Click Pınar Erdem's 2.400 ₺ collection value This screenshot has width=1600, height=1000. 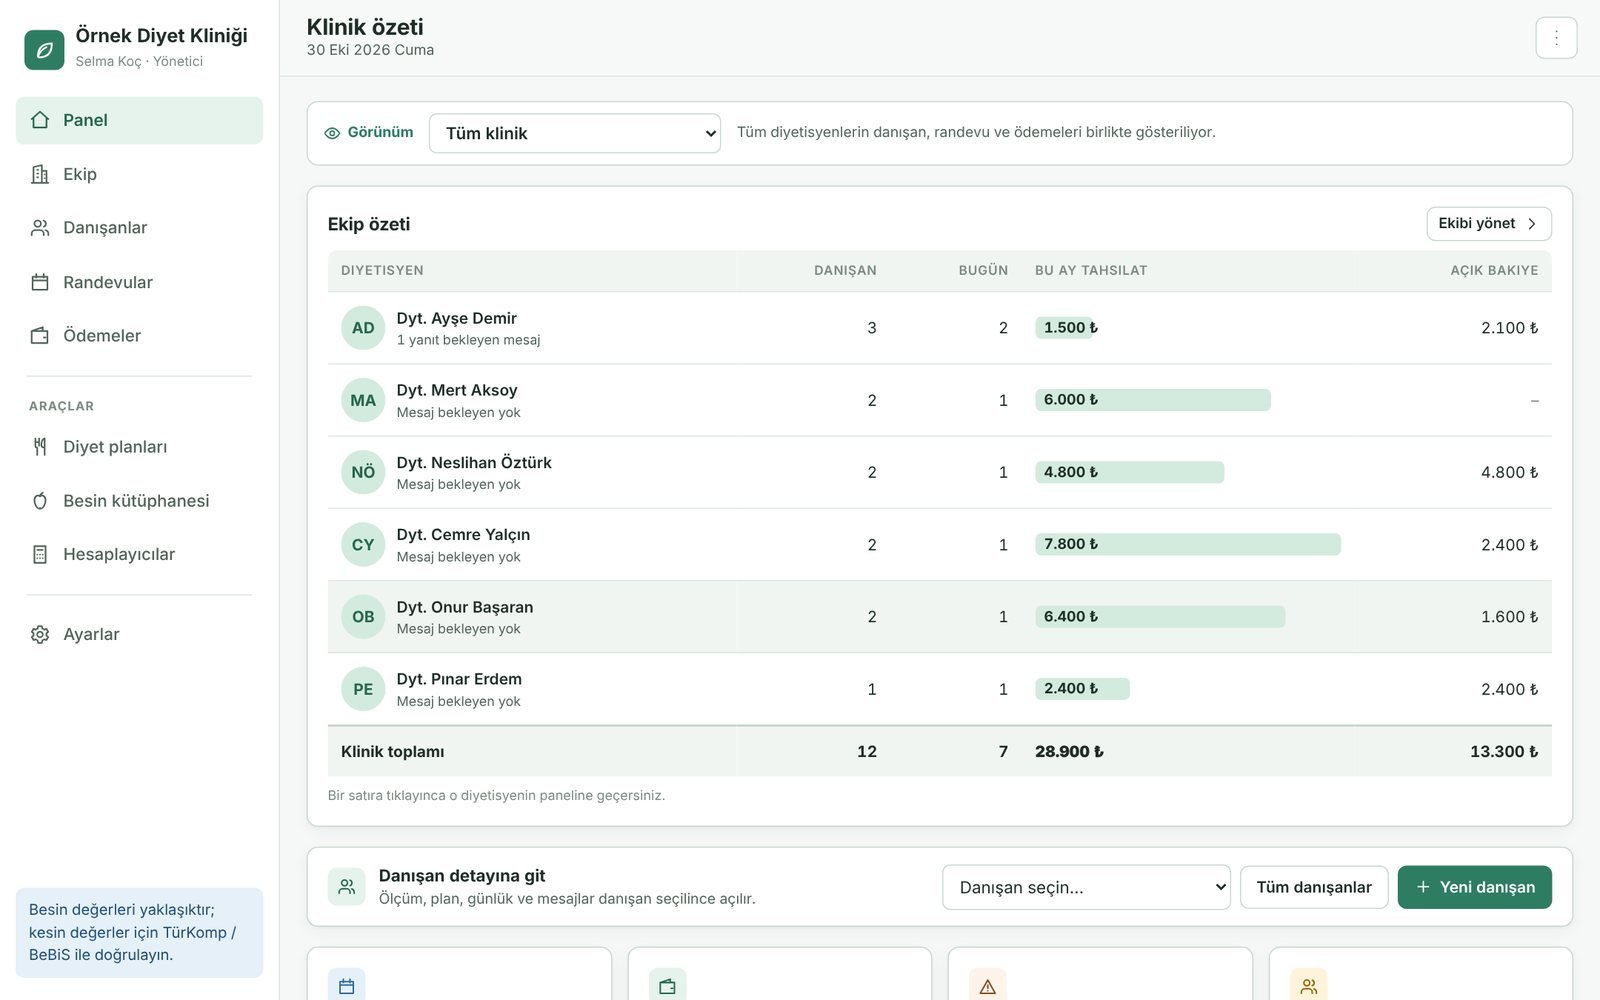point(1071,689)
